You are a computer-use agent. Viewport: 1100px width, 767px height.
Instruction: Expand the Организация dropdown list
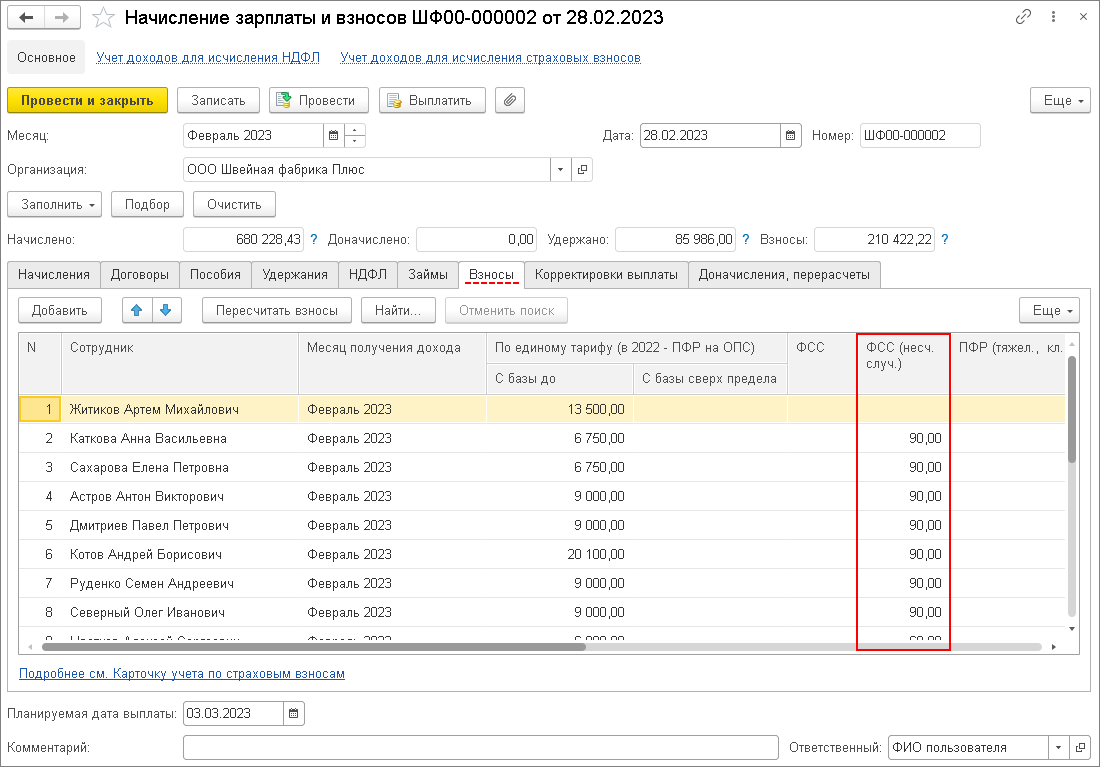[x=560, y=170]
